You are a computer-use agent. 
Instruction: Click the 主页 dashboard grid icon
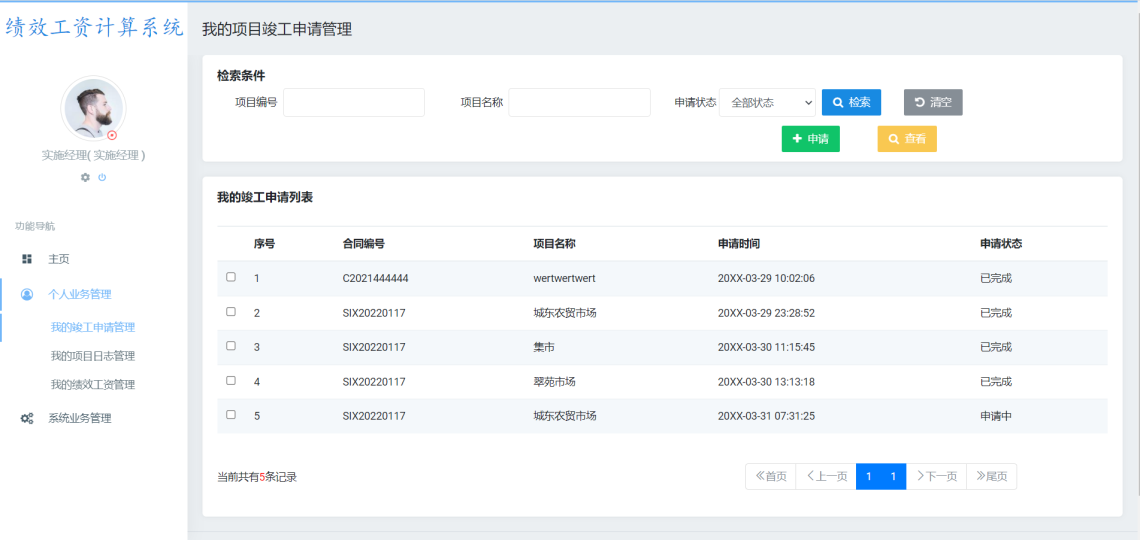click(27, 259)
